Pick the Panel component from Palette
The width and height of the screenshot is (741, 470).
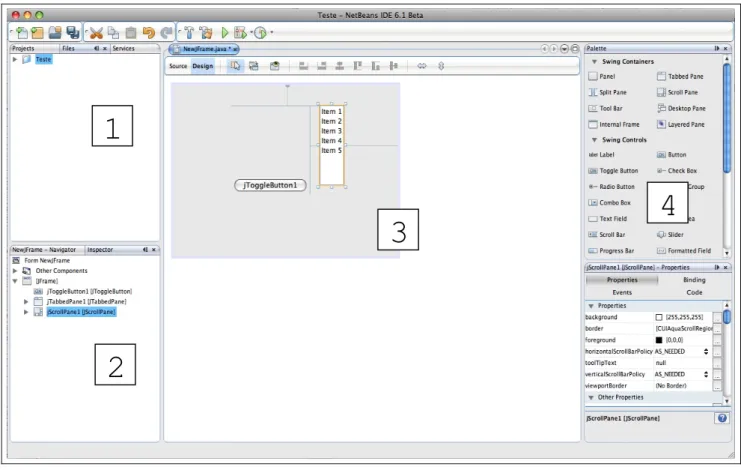coord(602,76)
